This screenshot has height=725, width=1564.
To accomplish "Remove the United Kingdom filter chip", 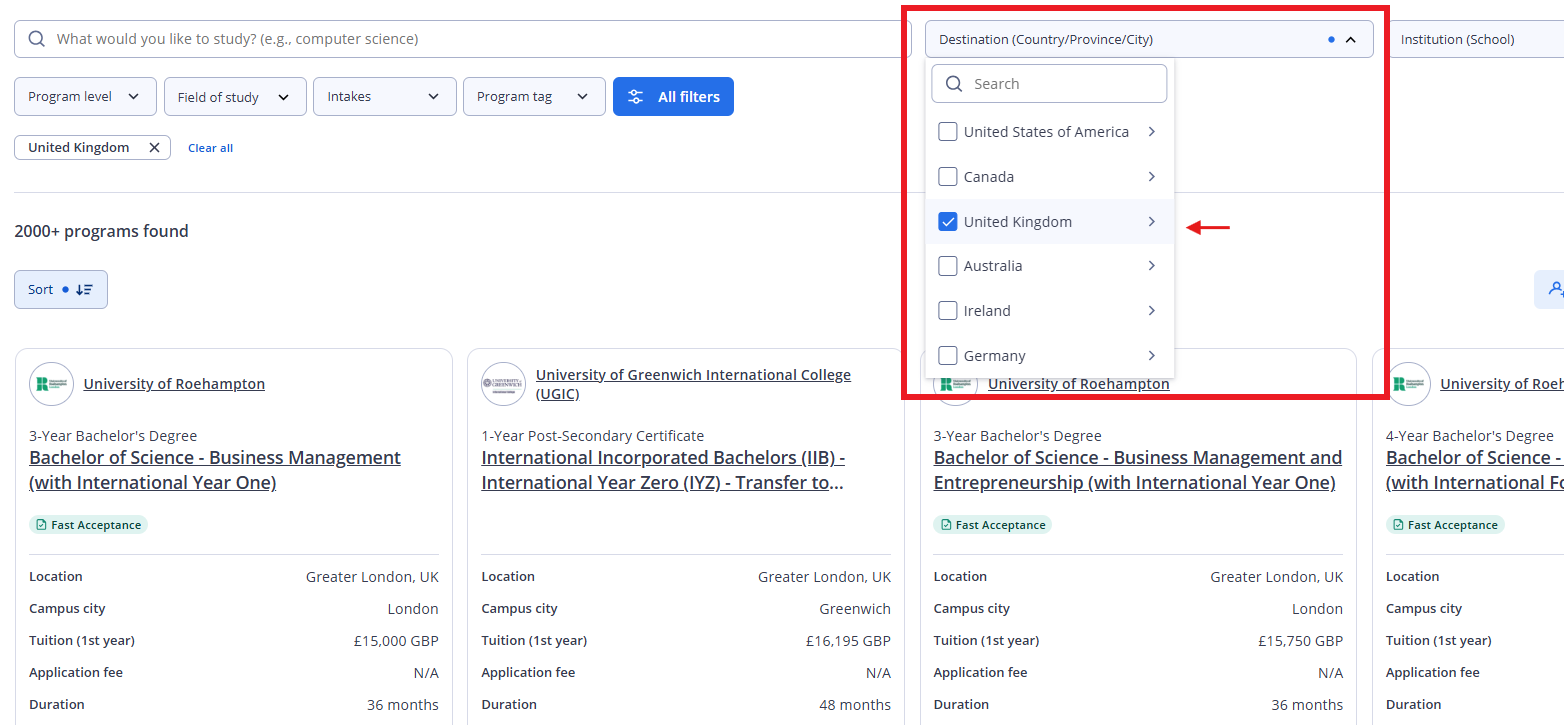I will click(154, 148).
